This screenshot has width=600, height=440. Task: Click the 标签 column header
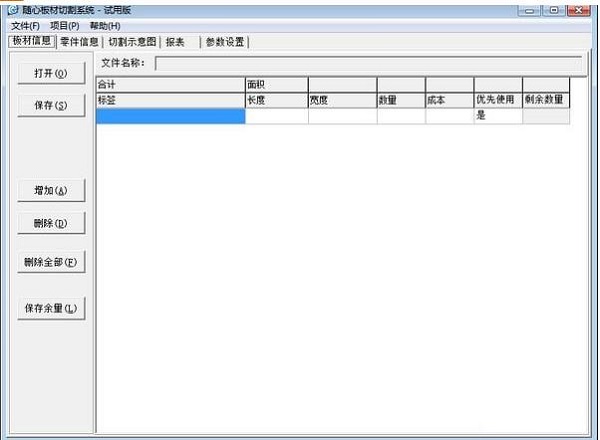click(x=171, y=100)
